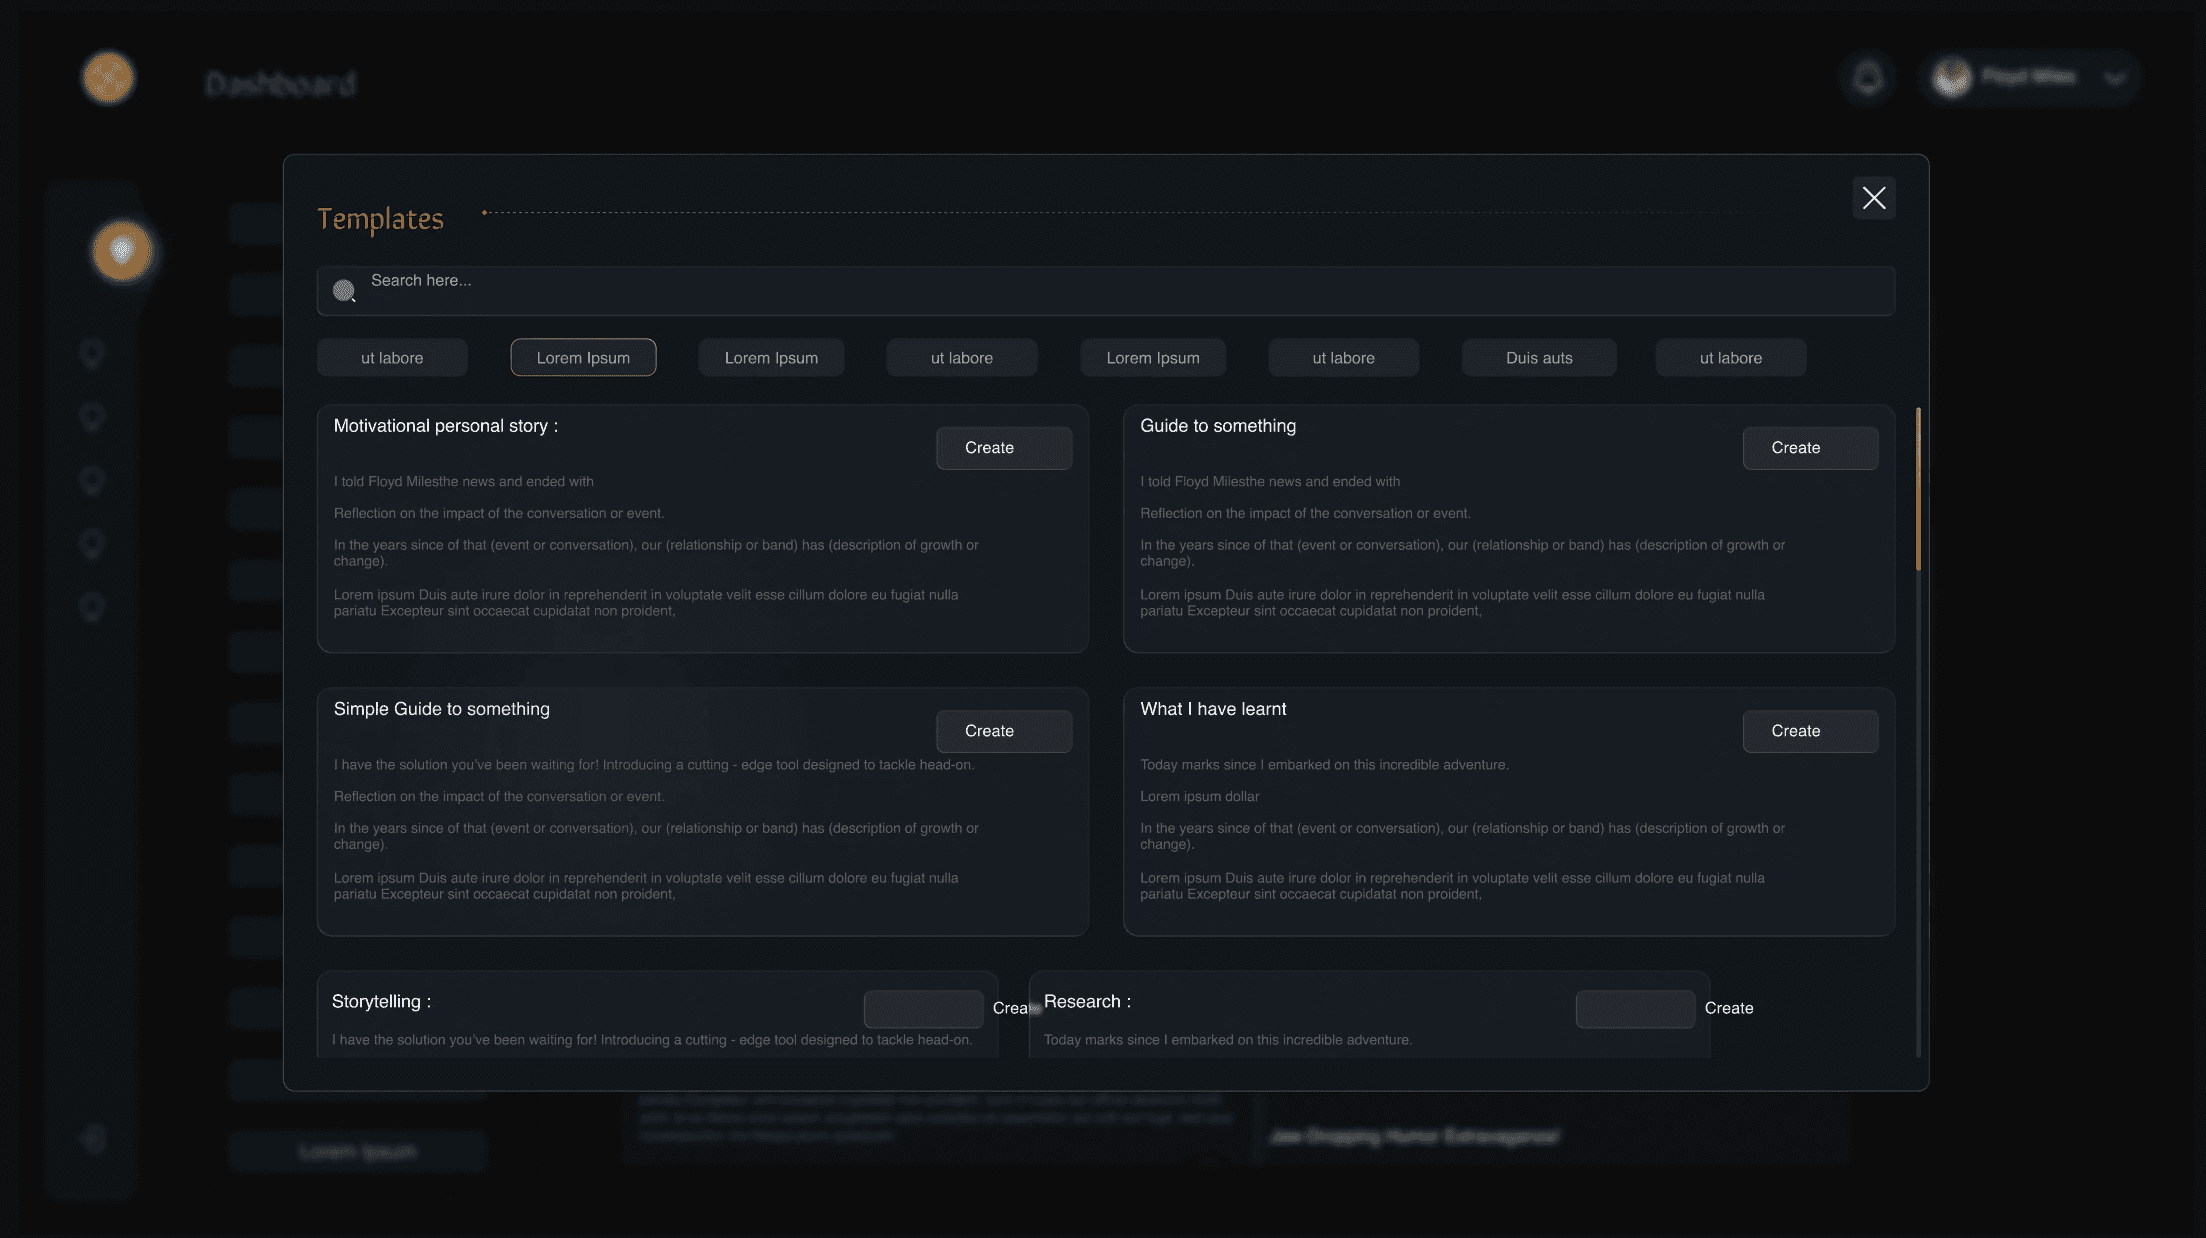Create from 'What I have learnt' template

tap(1809, 731)
